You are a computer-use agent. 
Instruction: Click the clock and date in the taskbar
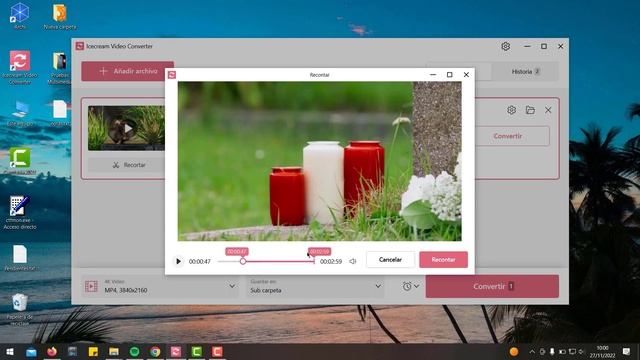click(x=602, y=351)
